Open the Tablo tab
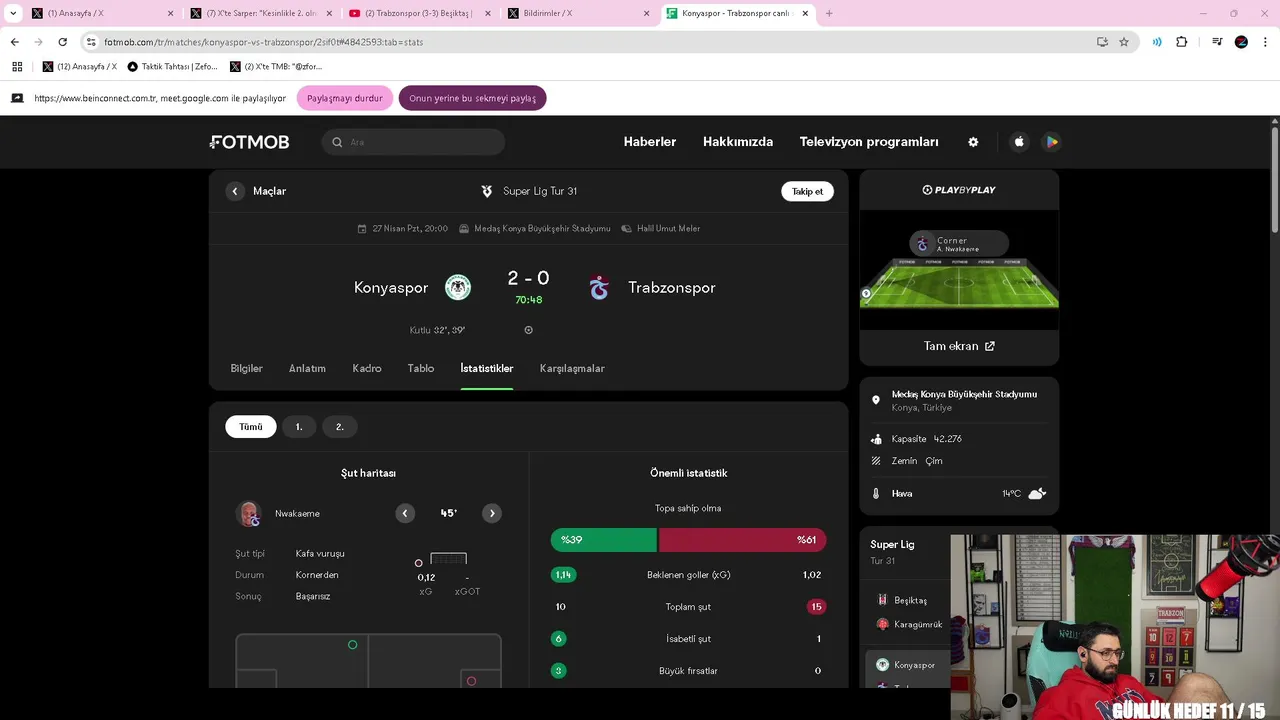Viewport: 1280px width, 720px height. tap(421, 368)
